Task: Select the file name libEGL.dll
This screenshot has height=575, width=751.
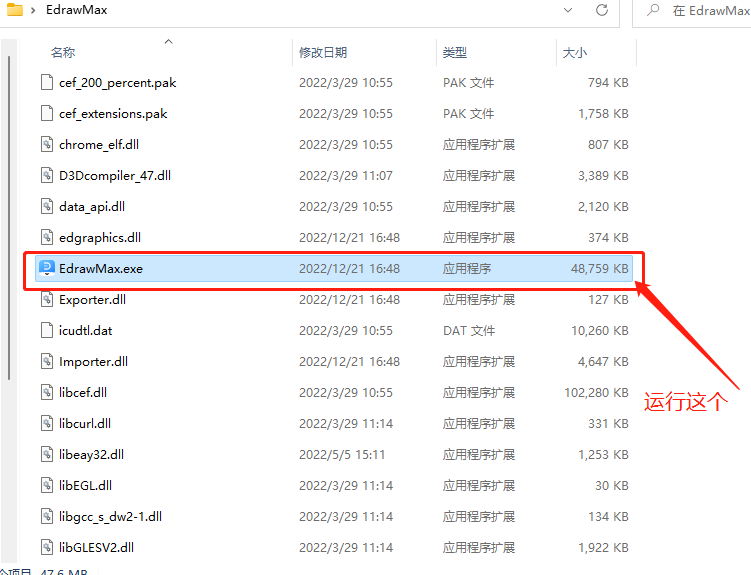Action: click(x=85, y=485)
